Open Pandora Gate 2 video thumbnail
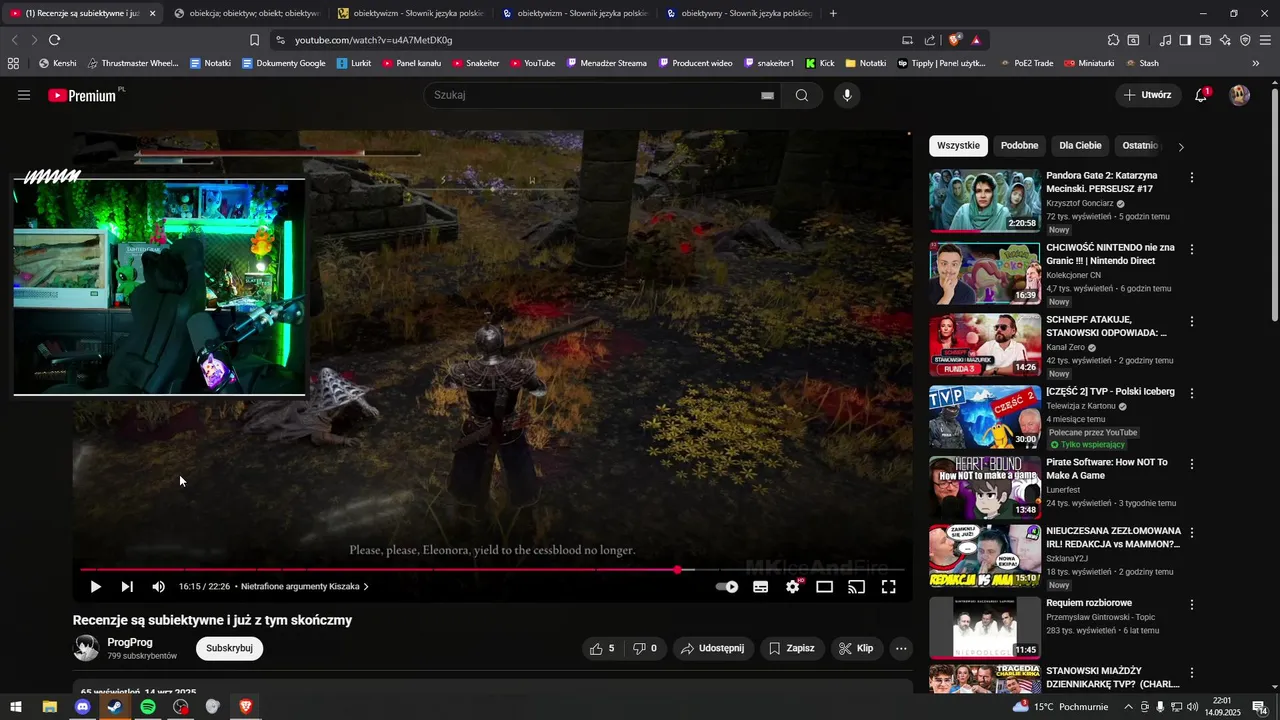 (985, 201)
